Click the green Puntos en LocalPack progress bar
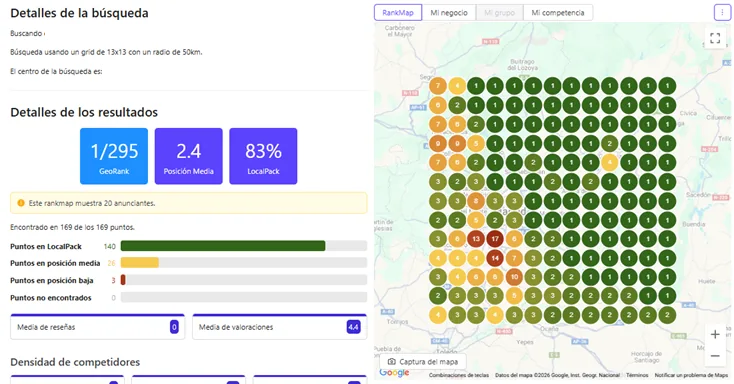 (223, 246)
